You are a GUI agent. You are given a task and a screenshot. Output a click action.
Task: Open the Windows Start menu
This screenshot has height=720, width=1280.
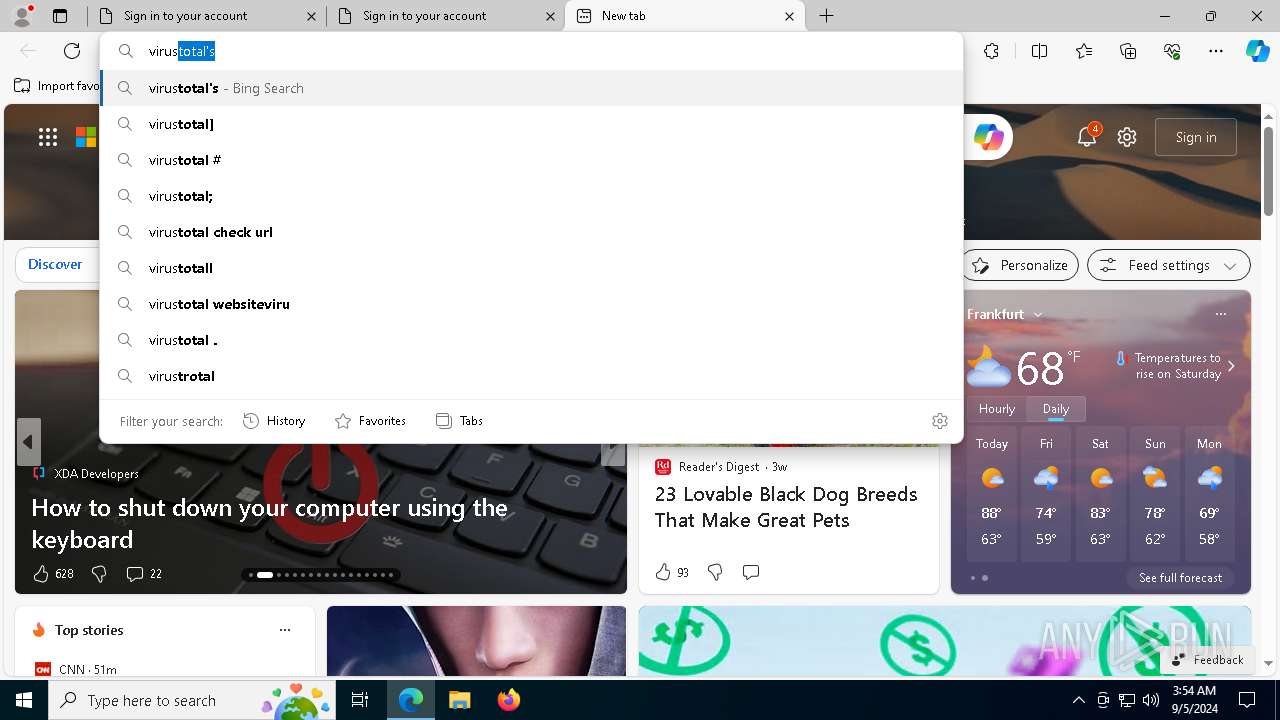[24, 700]
